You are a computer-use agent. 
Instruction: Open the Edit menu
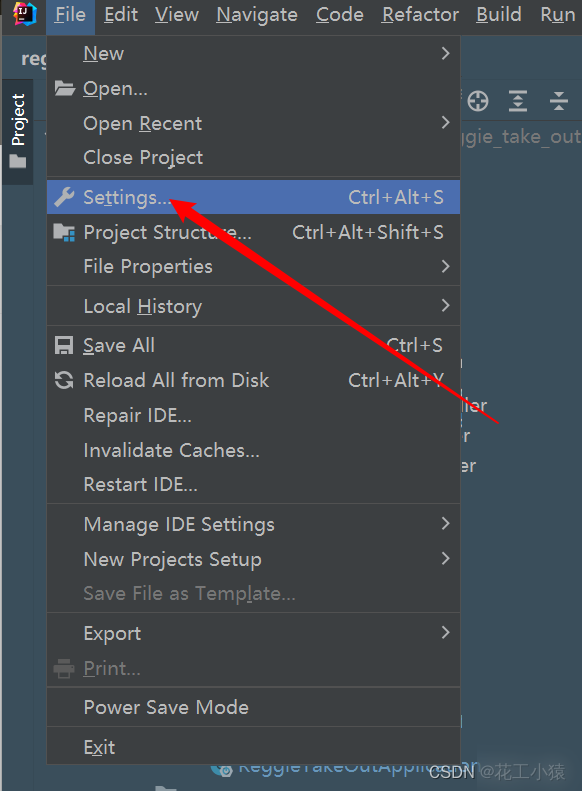(x=121, y=15)
